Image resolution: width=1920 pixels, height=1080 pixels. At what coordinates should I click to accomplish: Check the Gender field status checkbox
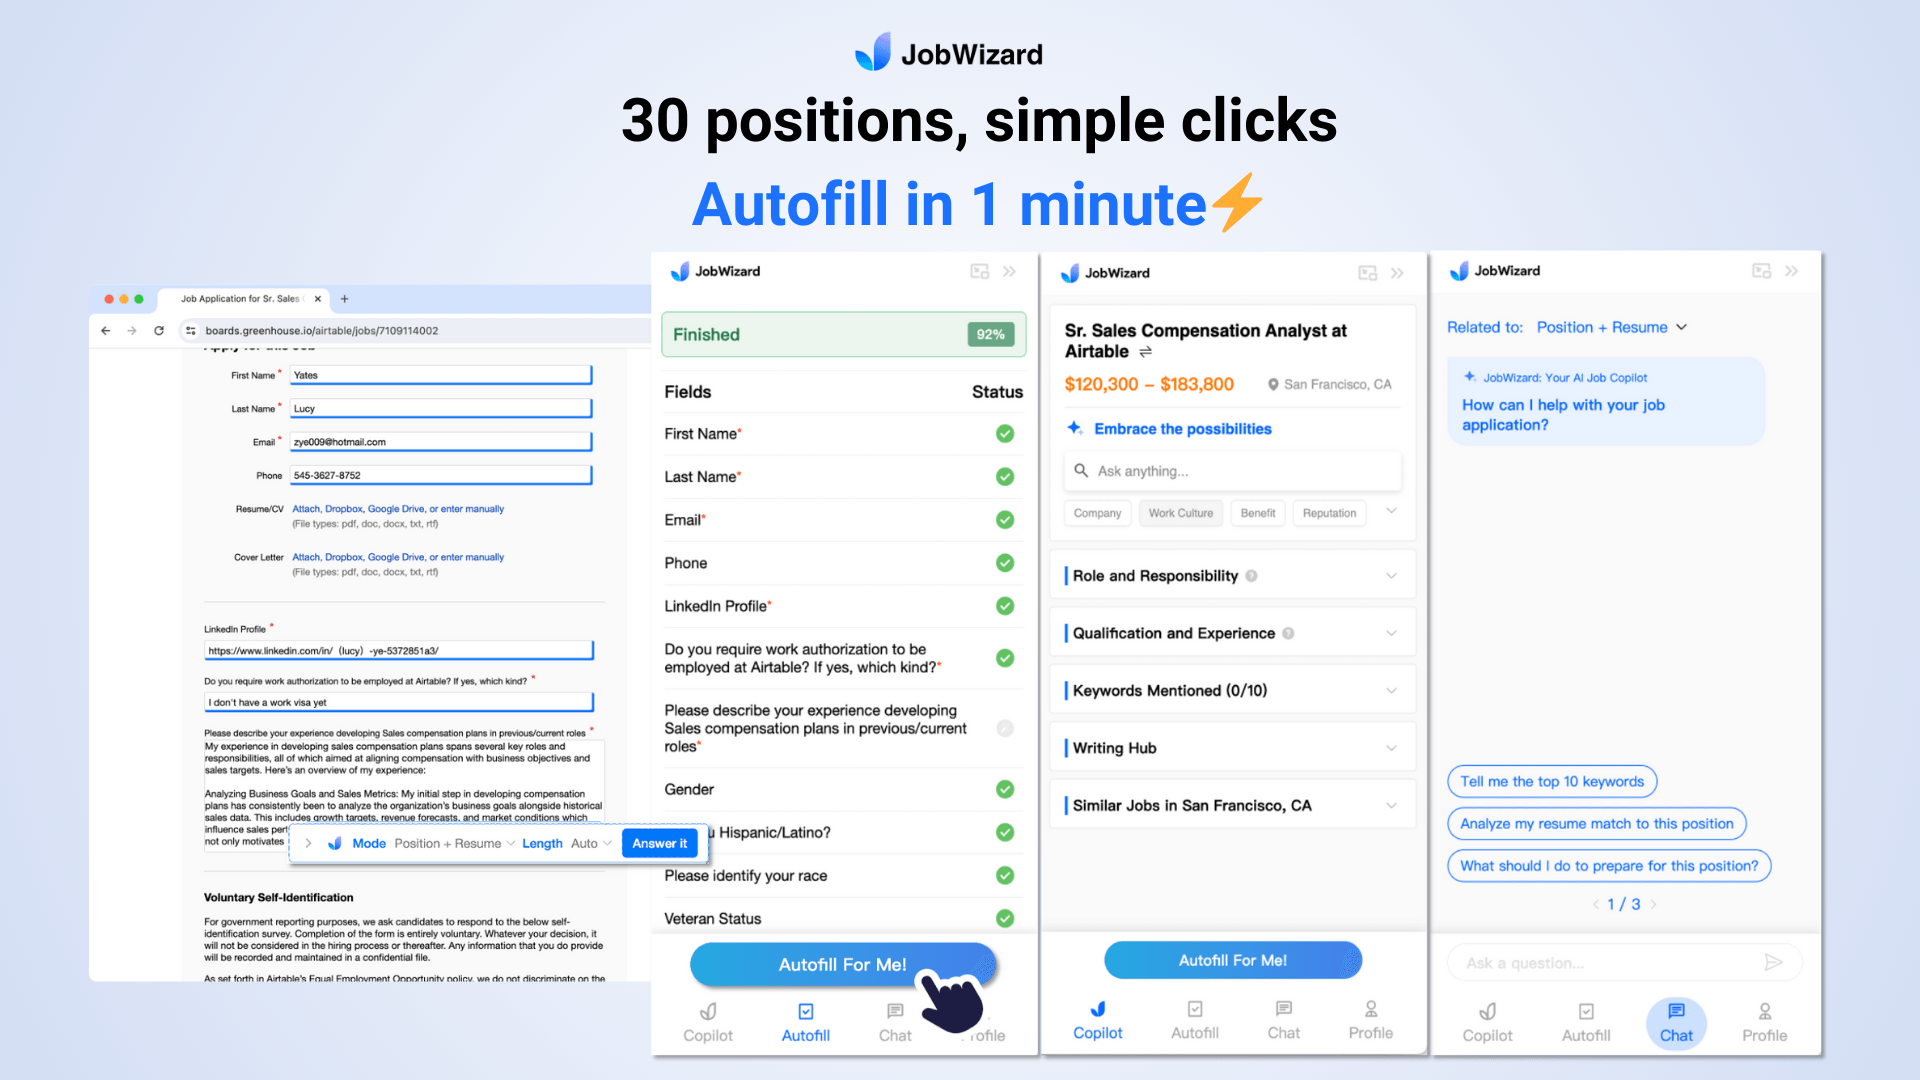1004,787
